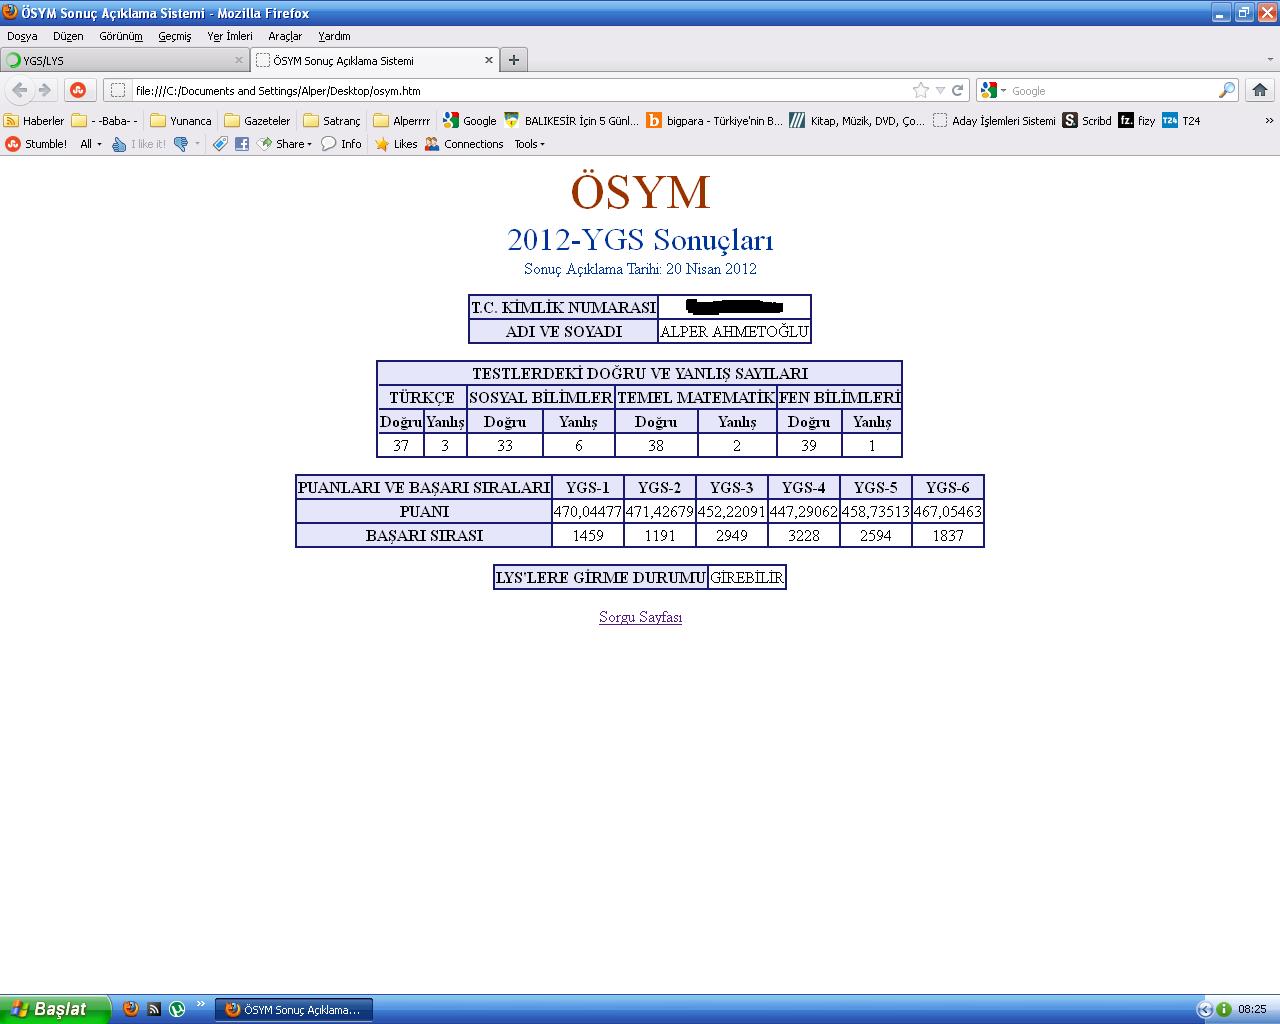Click the thumbs up 'I like it!' icon
1280x1024 pixels.
(x=120, y=144)
